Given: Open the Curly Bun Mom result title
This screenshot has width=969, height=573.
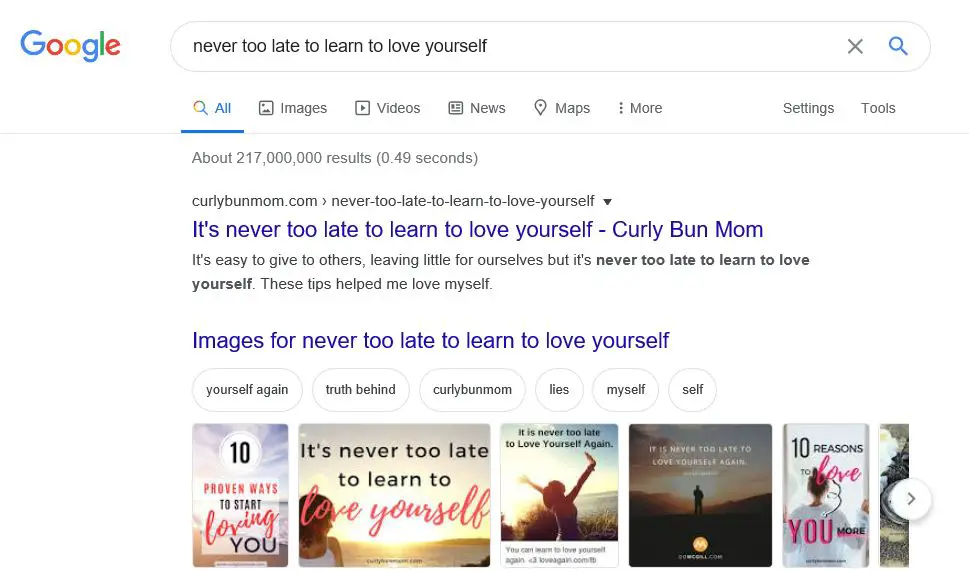Looking at the screenshot, I should coord(477,229).
